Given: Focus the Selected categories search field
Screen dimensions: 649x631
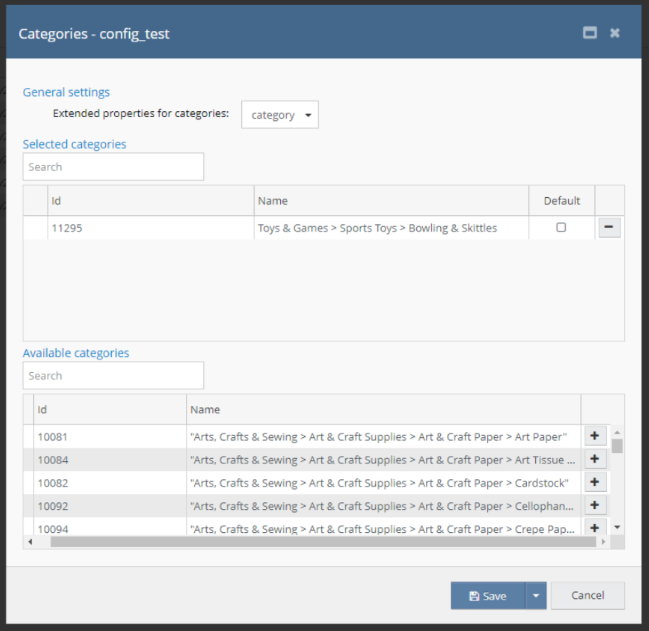Looking at the screenshot, I should point(113,167).
